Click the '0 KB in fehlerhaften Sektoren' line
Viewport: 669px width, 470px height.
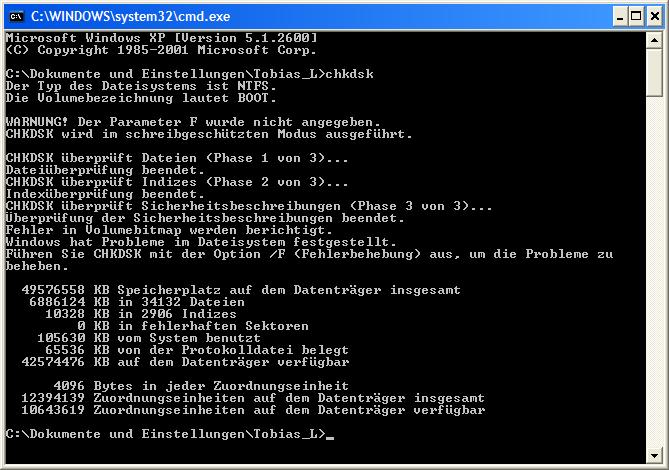pyautogui.click(x=193, y=326)
